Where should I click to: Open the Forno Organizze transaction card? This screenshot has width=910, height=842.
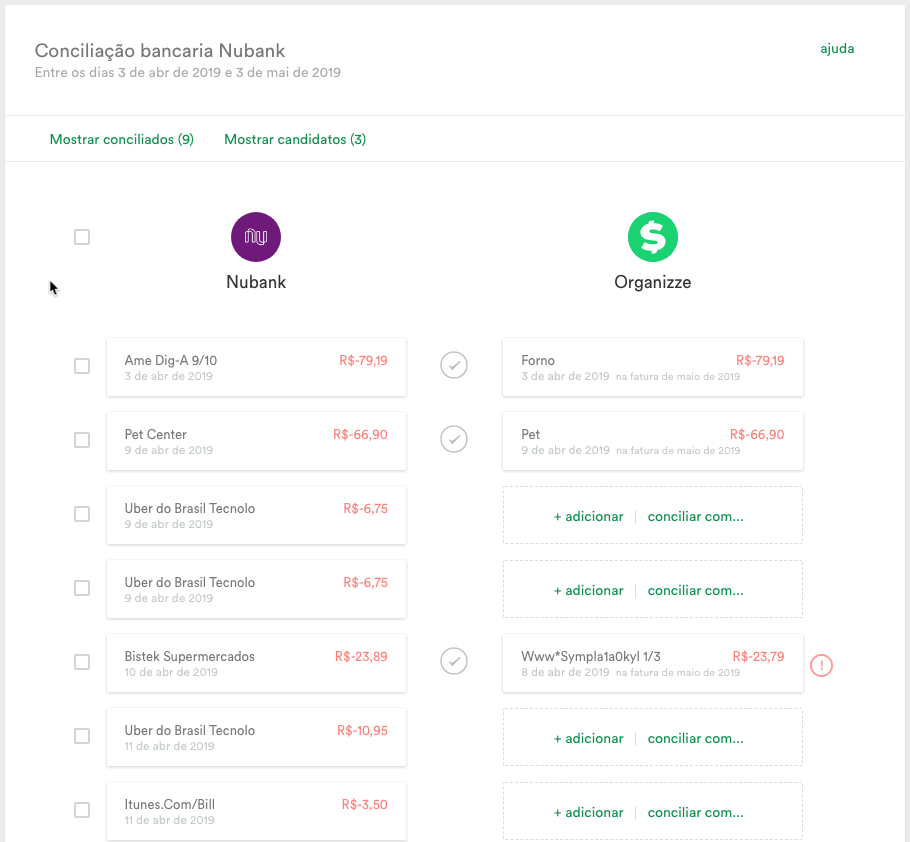[x=653, y=367]
